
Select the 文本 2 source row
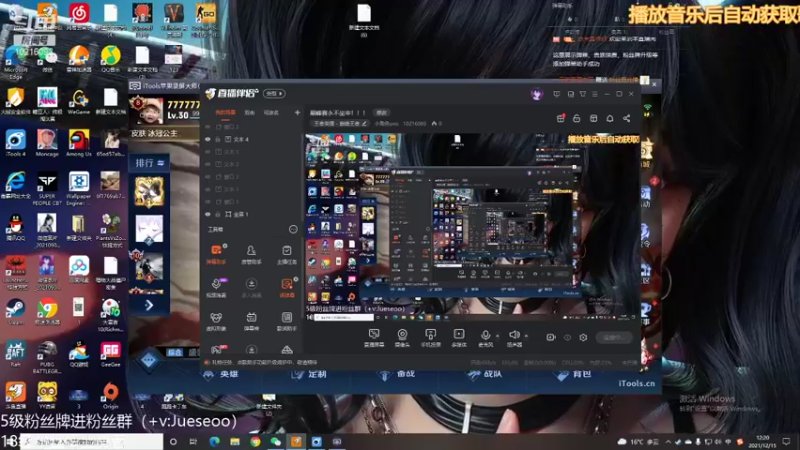tap(253, 164)
